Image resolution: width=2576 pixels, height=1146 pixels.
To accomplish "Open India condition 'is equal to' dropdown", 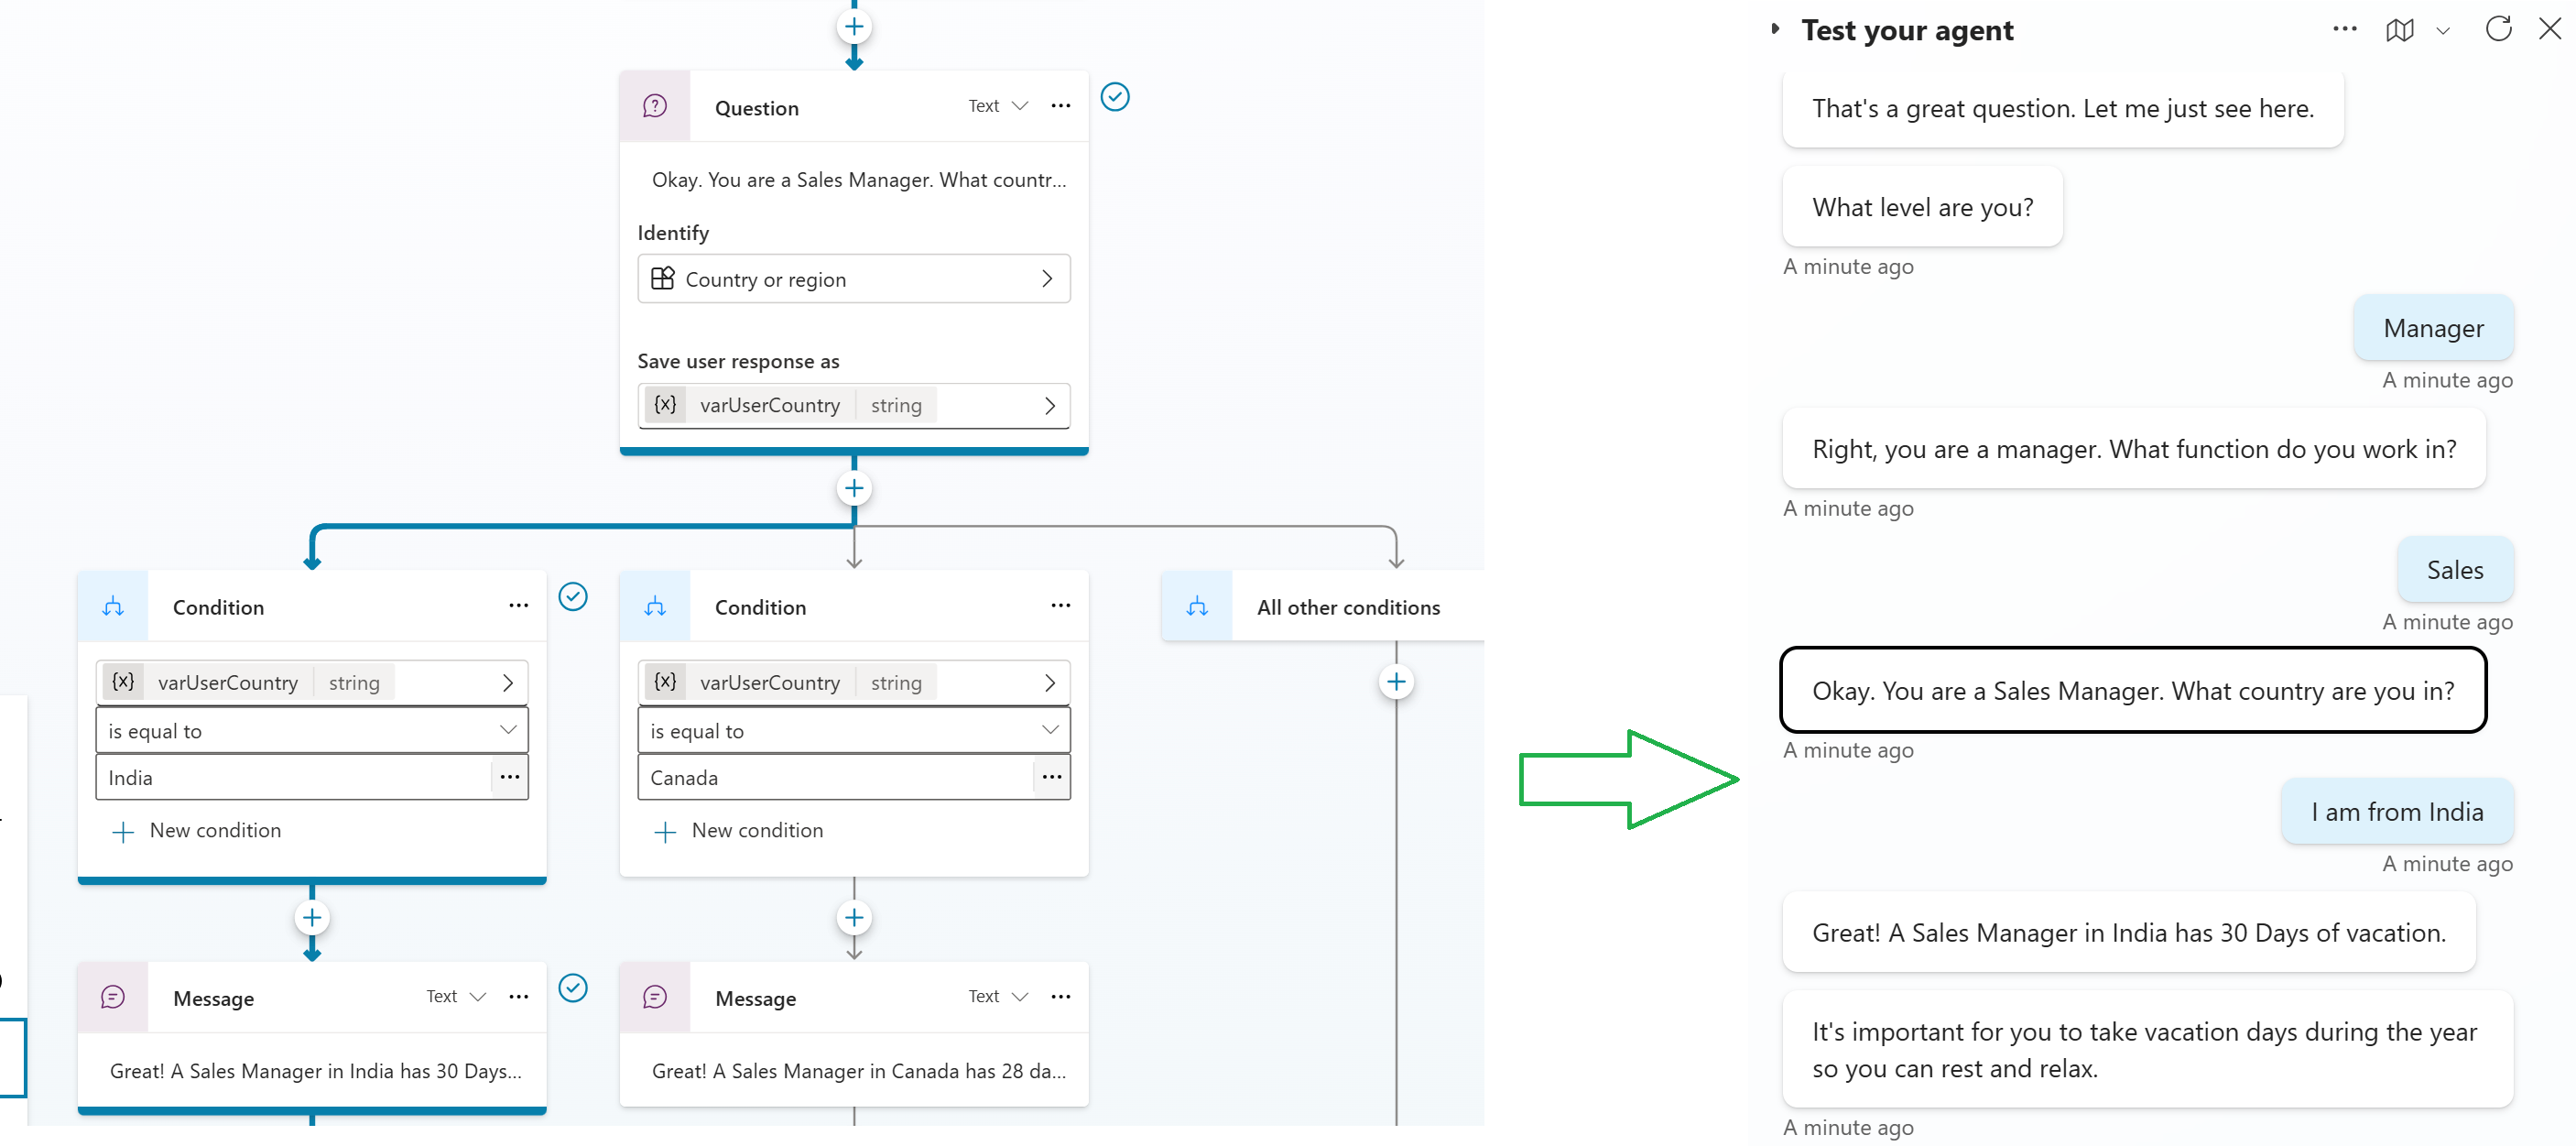I will (x=311, y=730).
